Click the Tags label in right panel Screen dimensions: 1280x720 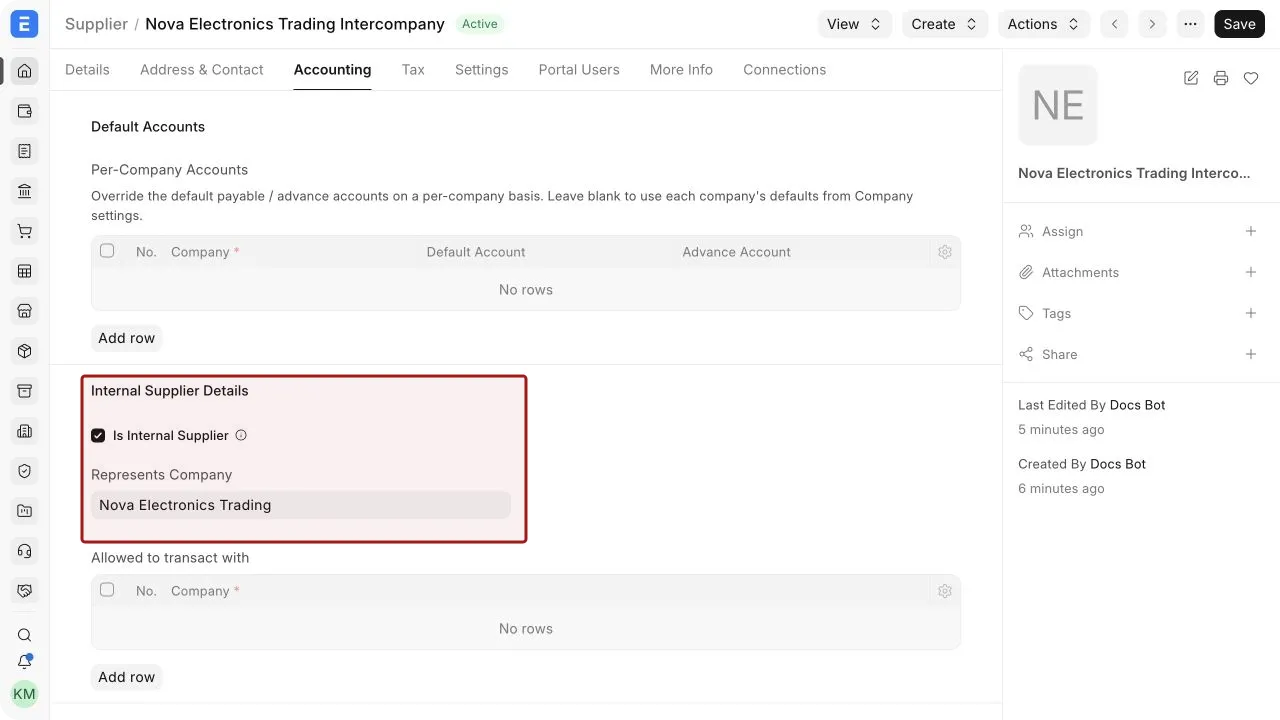coord(1056,313)
